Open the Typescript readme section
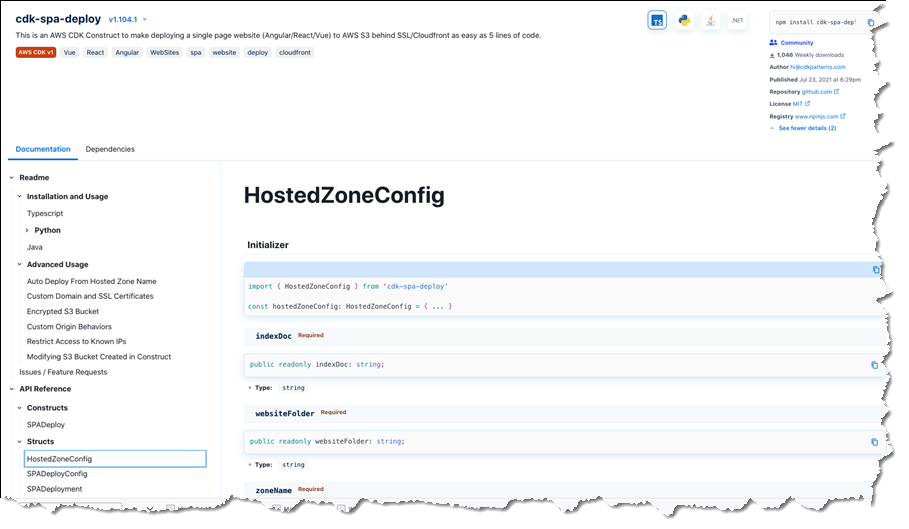Screen dimensions: 909x529 [45, 214]
